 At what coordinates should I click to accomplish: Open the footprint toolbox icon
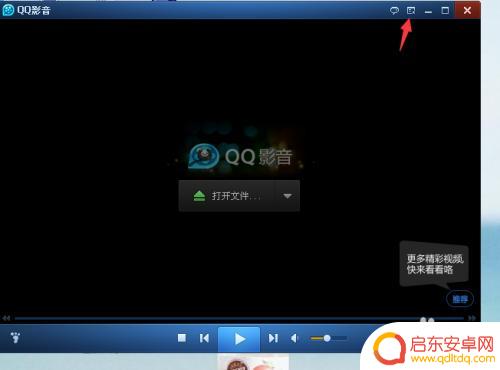coord(15,338)
